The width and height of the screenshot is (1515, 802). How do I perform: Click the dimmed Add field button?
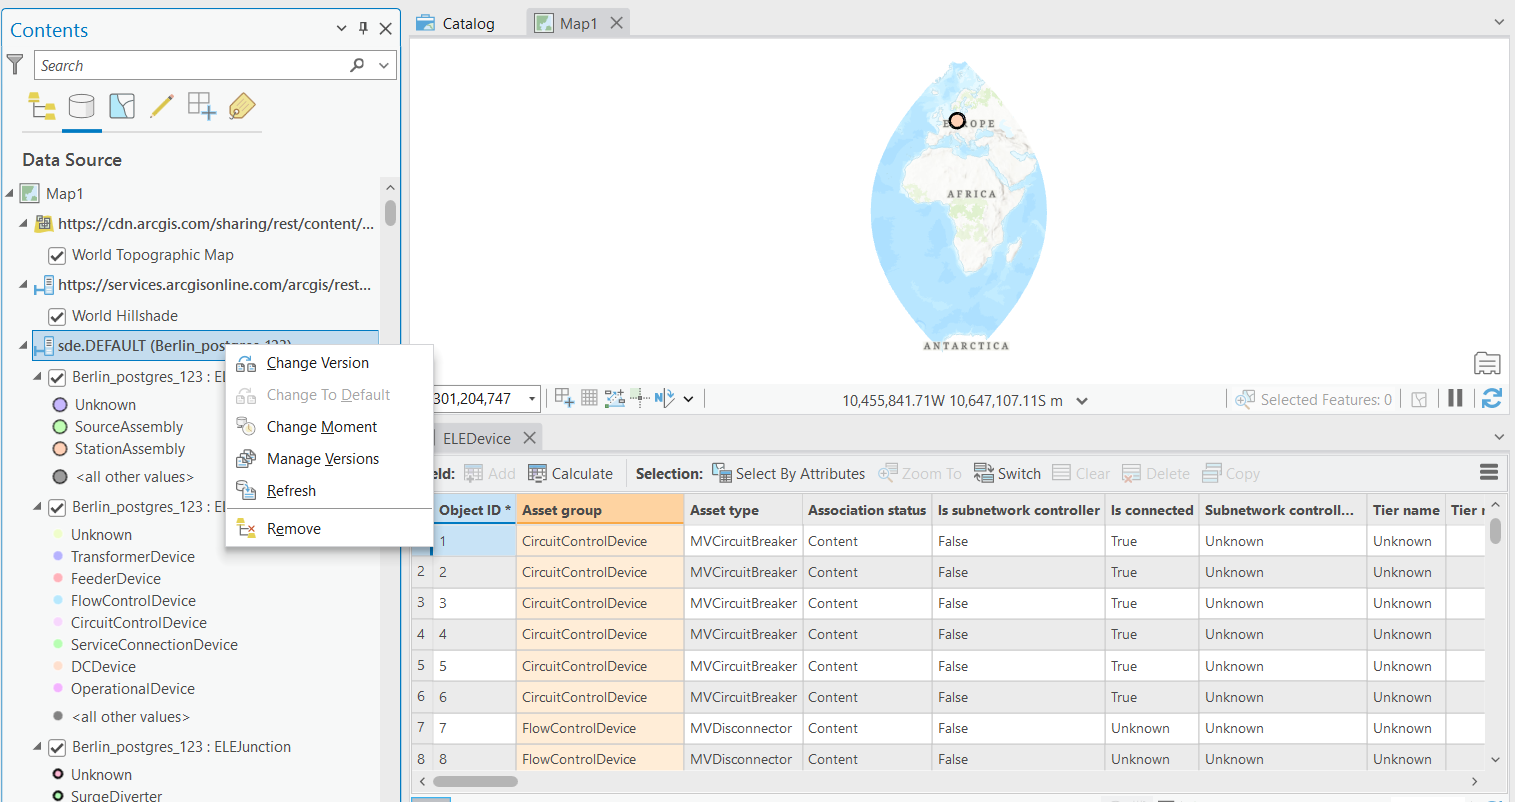tap(489, 474)
